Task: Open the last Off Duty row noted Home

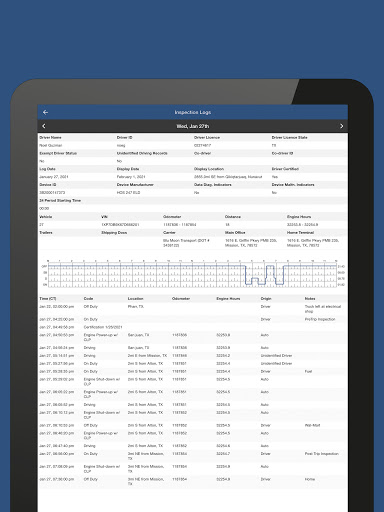Action: click(193, 481)
